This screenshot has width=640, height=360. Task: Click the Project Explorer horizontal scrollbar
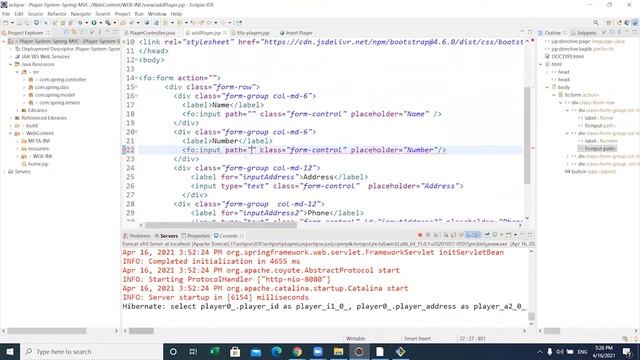tap(47, 331)
